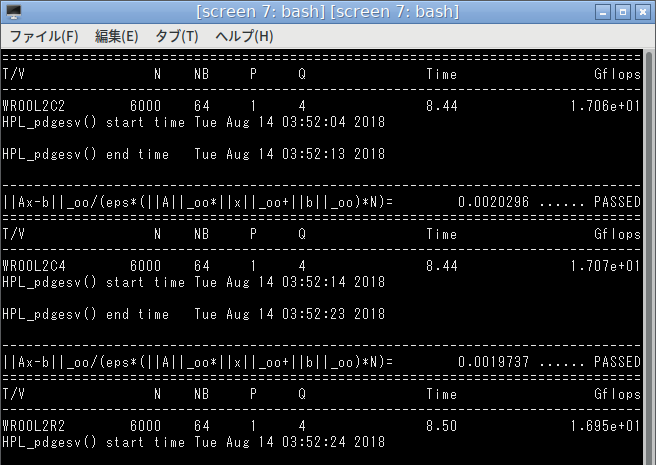Viewport: 656px width, 465px height.
Task: Click the WR00L2C4 result line
Action: tap(321, 266)
